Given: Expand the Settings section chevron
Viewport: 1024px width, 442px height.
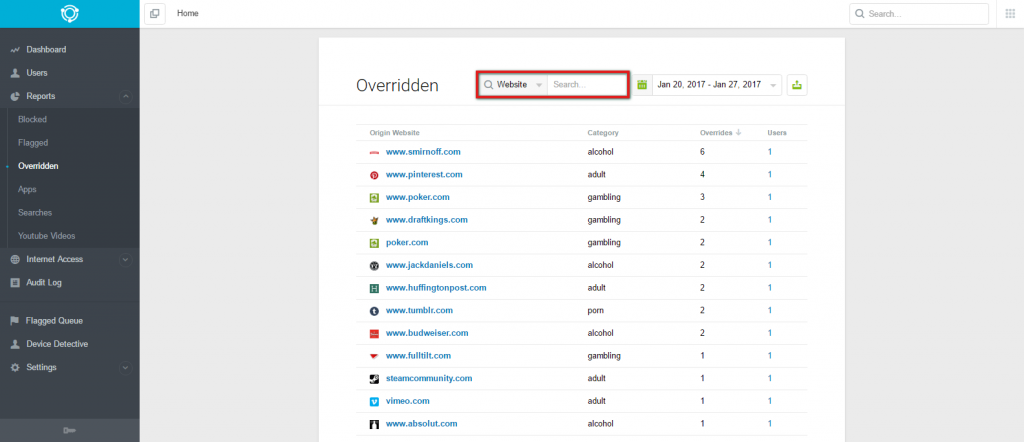Looking at the screenshot, I should coord(126,368).
